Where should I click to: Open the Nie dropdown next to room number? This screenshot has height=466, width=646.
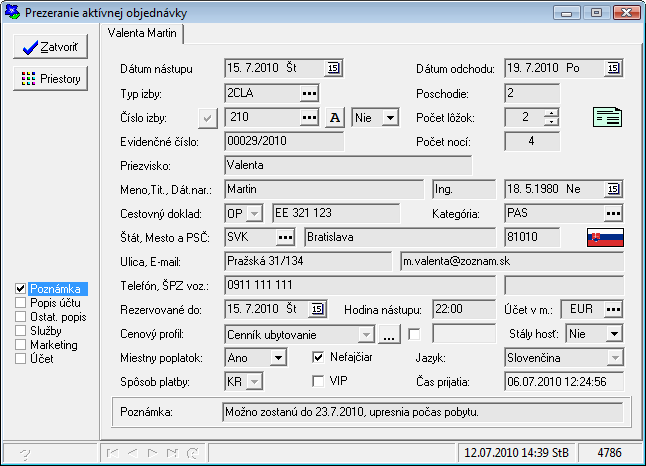(390, 118)
